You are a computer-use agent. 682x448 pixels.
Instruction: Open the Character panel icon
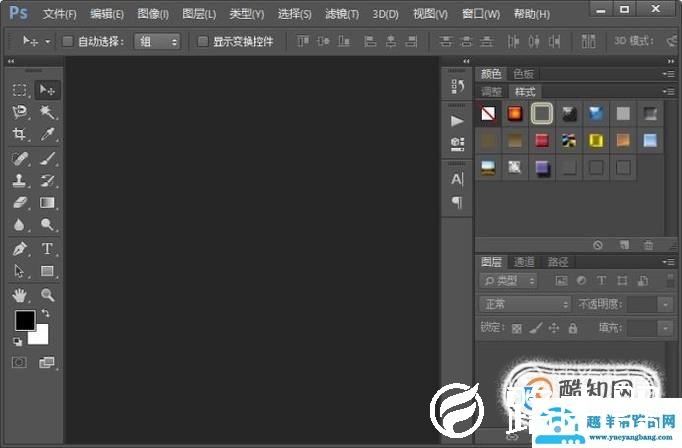click(457, 179)
